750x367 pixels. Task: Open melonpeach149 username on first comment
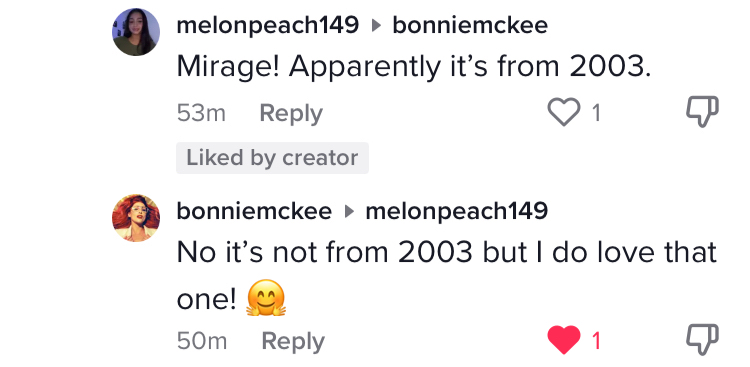click(x=267, y=25)
